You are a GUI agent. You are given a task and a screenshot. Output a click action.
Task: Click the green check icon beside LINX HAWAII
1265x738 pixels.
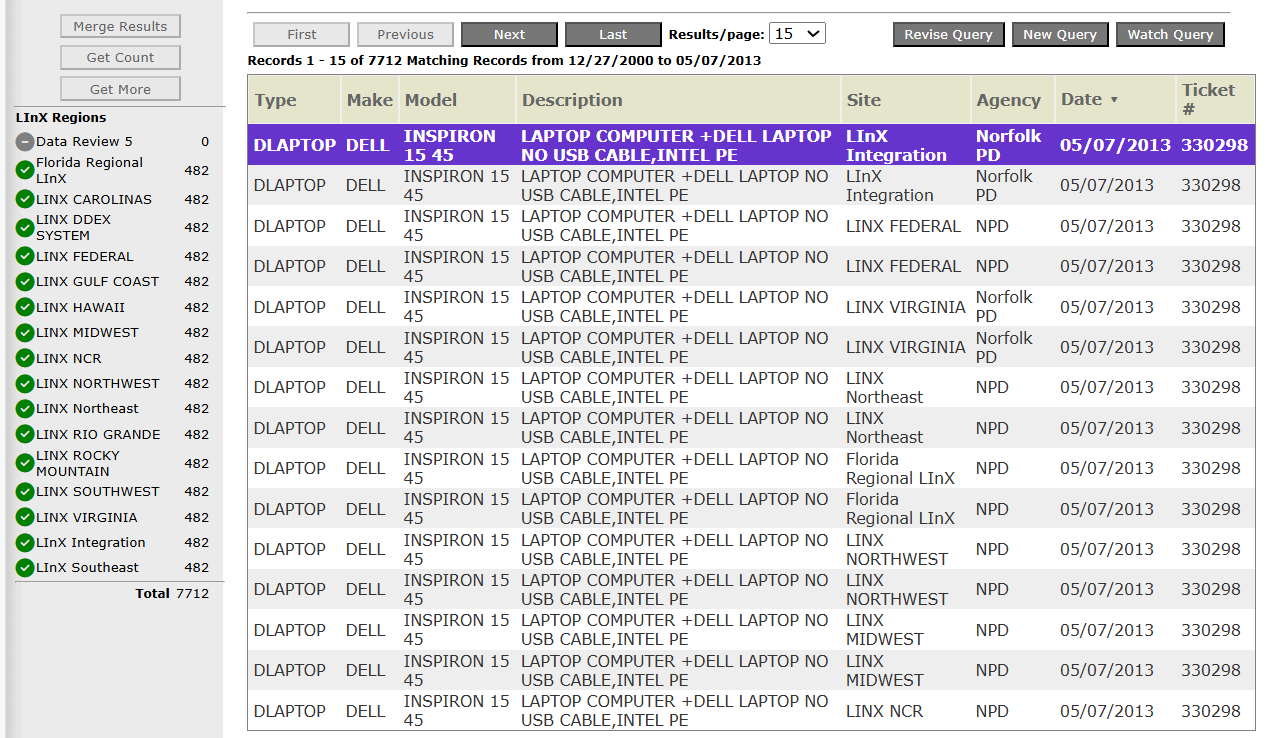click(x=25, y=308)
